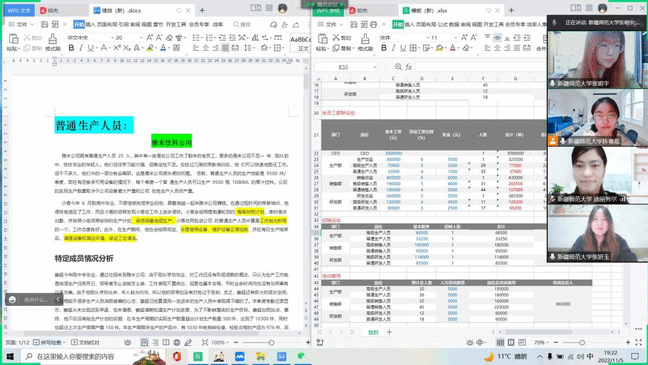Apply text highlight color in the document ribbon

tap(150, 48)
